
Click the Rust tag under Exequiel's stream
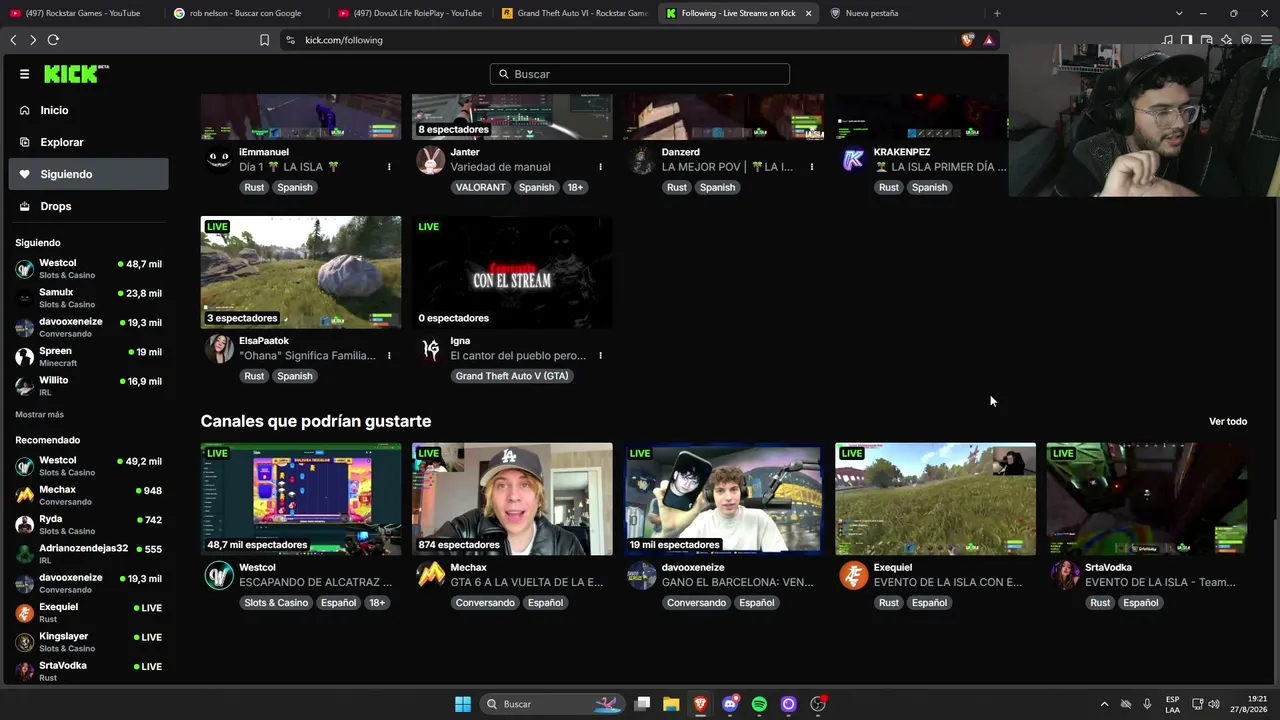point(889,603)
